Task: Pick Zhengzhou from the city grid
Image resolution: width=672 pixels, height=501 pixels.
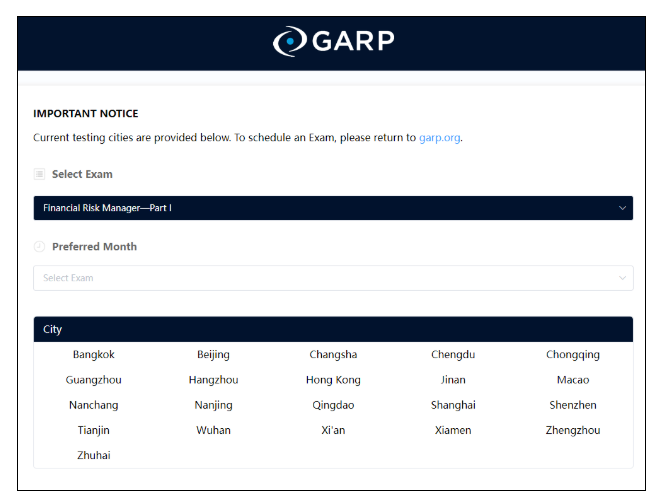Action: point(573,430)
